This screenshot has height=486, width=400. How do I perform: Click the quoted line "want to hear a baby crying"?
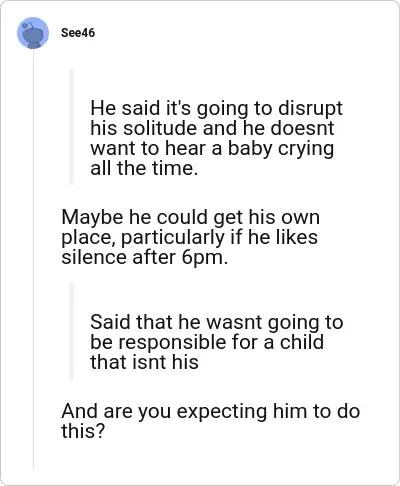[212, 148]
